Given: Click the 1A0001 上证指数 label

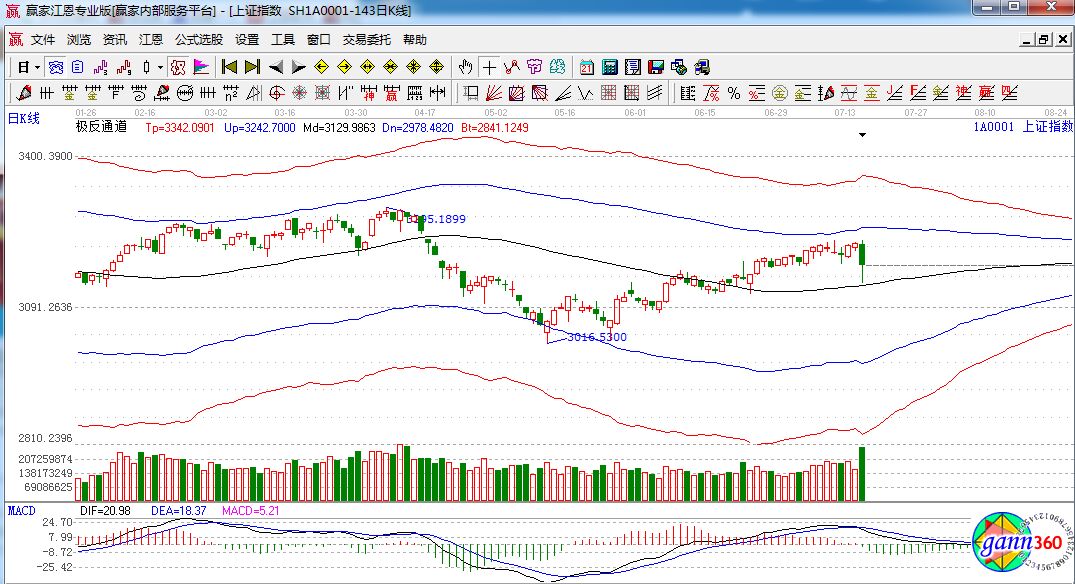Looking at the screenshot, I should click(x=1019, y=127).
